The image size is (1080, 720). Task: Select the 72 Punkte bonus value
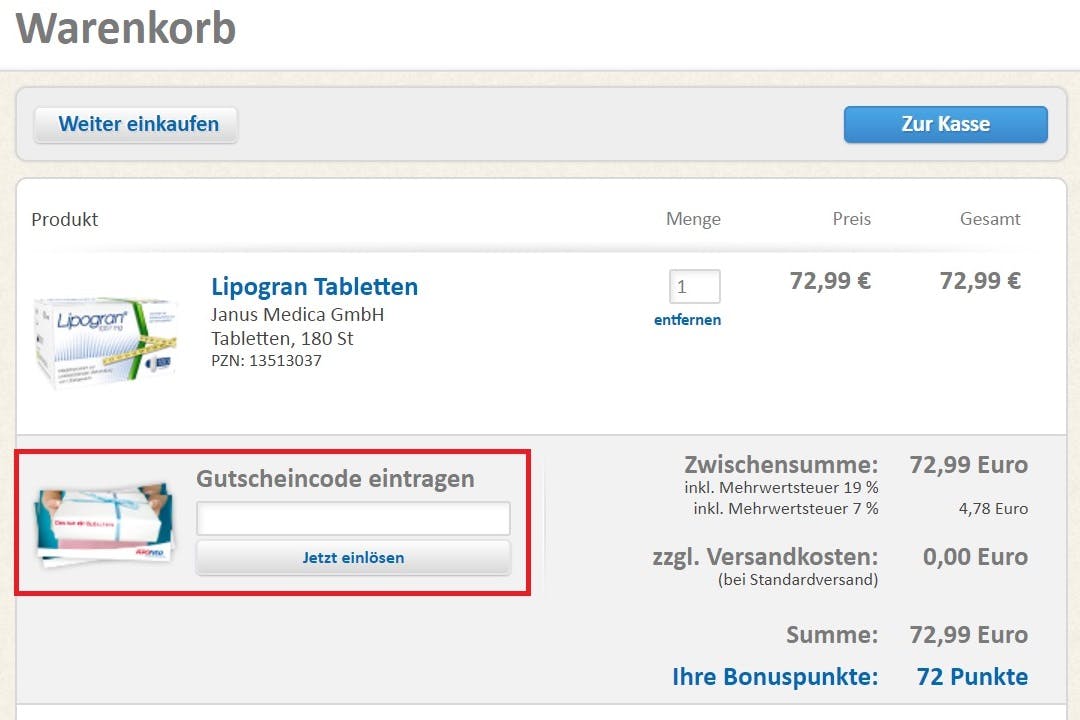(x=972, y=677)
